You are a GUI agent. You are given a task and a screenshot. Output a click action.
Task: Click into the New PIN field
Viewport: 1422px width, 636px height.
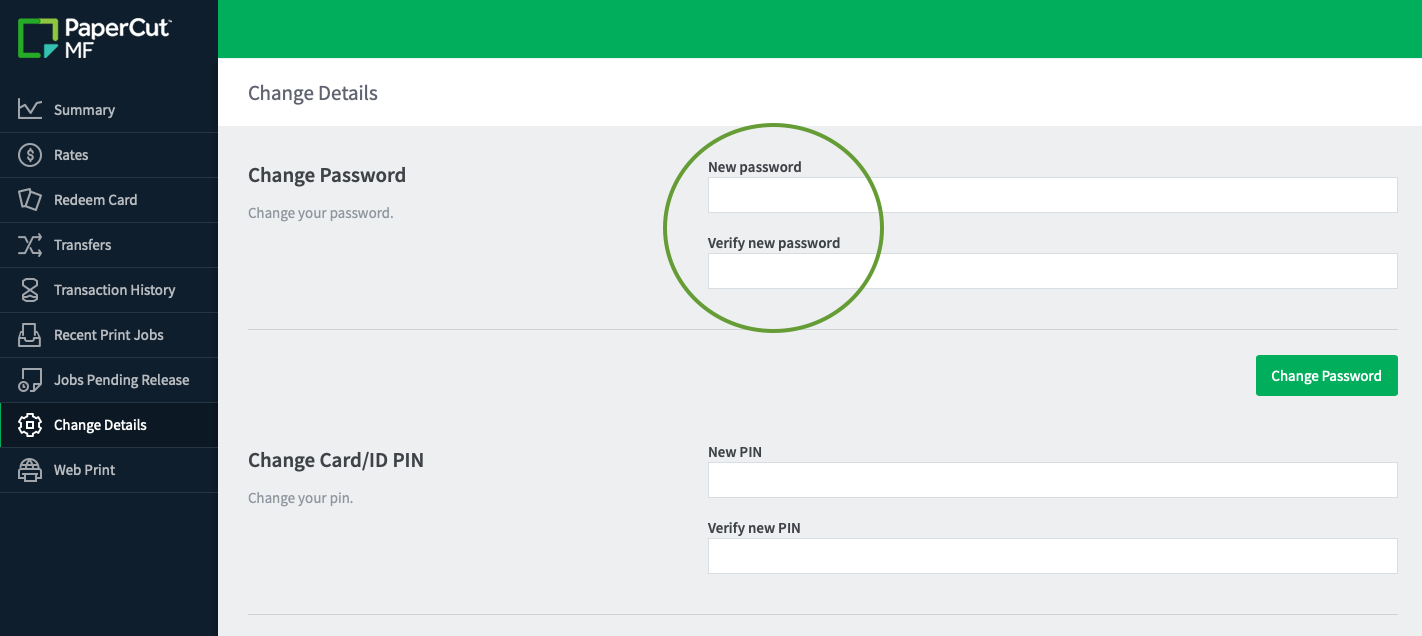pyautogui.click(x=1052, y=480)
